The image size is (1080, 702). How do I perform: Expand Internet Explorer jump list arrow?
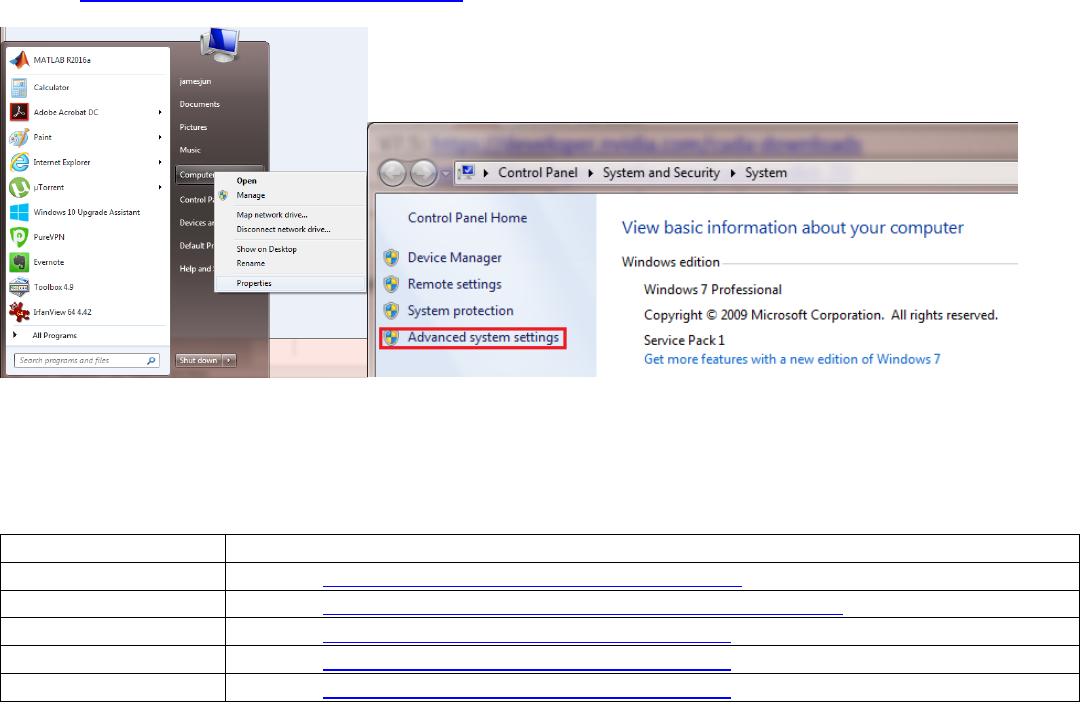[x=160, y=163]
